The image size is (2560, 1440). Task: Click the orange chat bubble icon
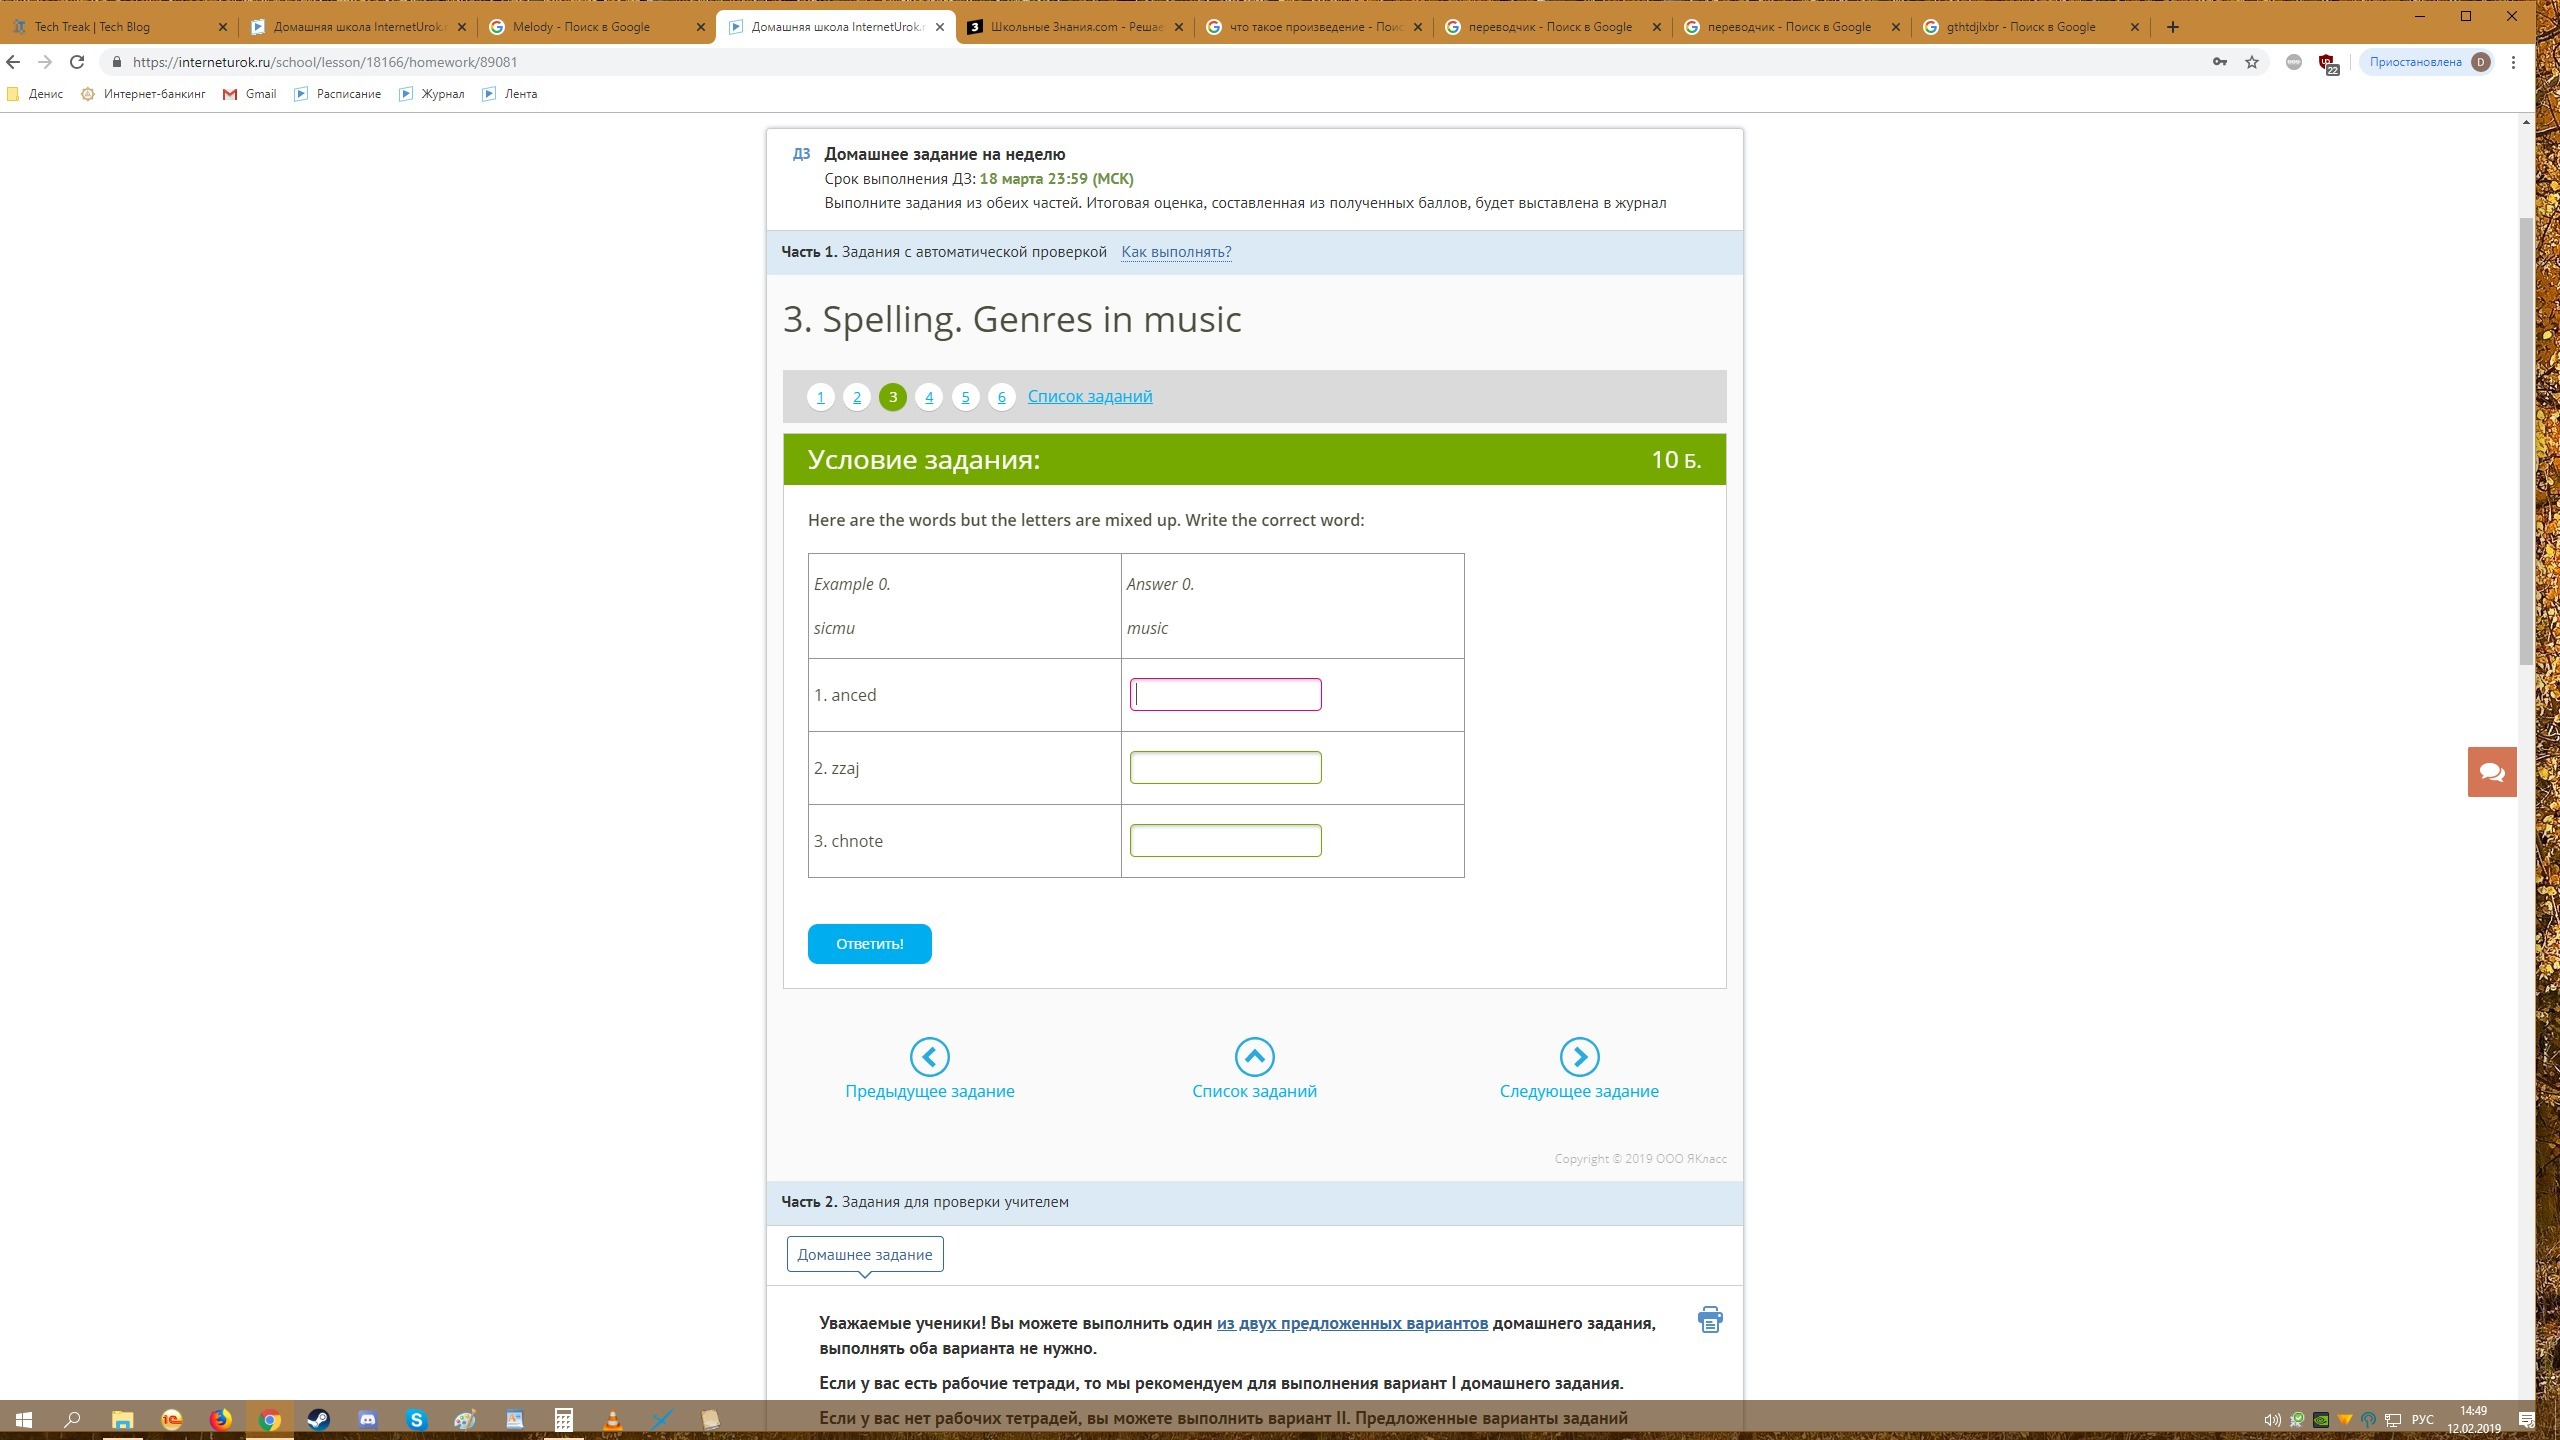2491,772
